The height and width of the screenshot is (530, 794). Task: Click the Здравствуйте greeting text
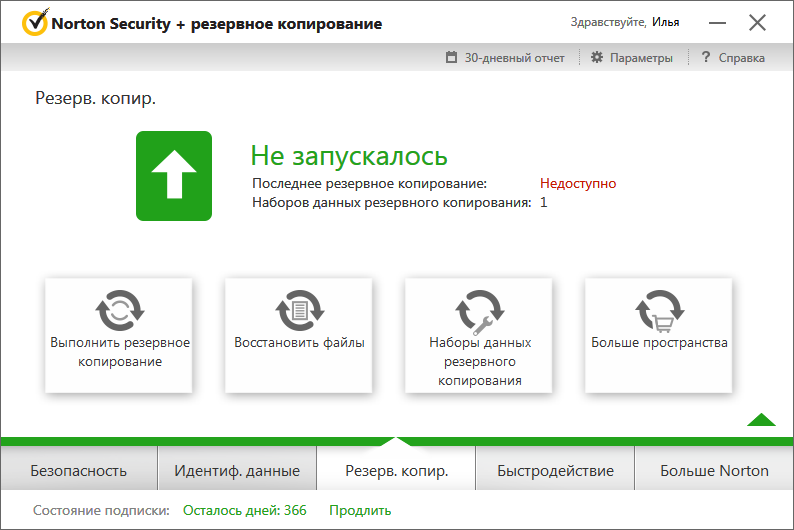click(x=608, y=22)
